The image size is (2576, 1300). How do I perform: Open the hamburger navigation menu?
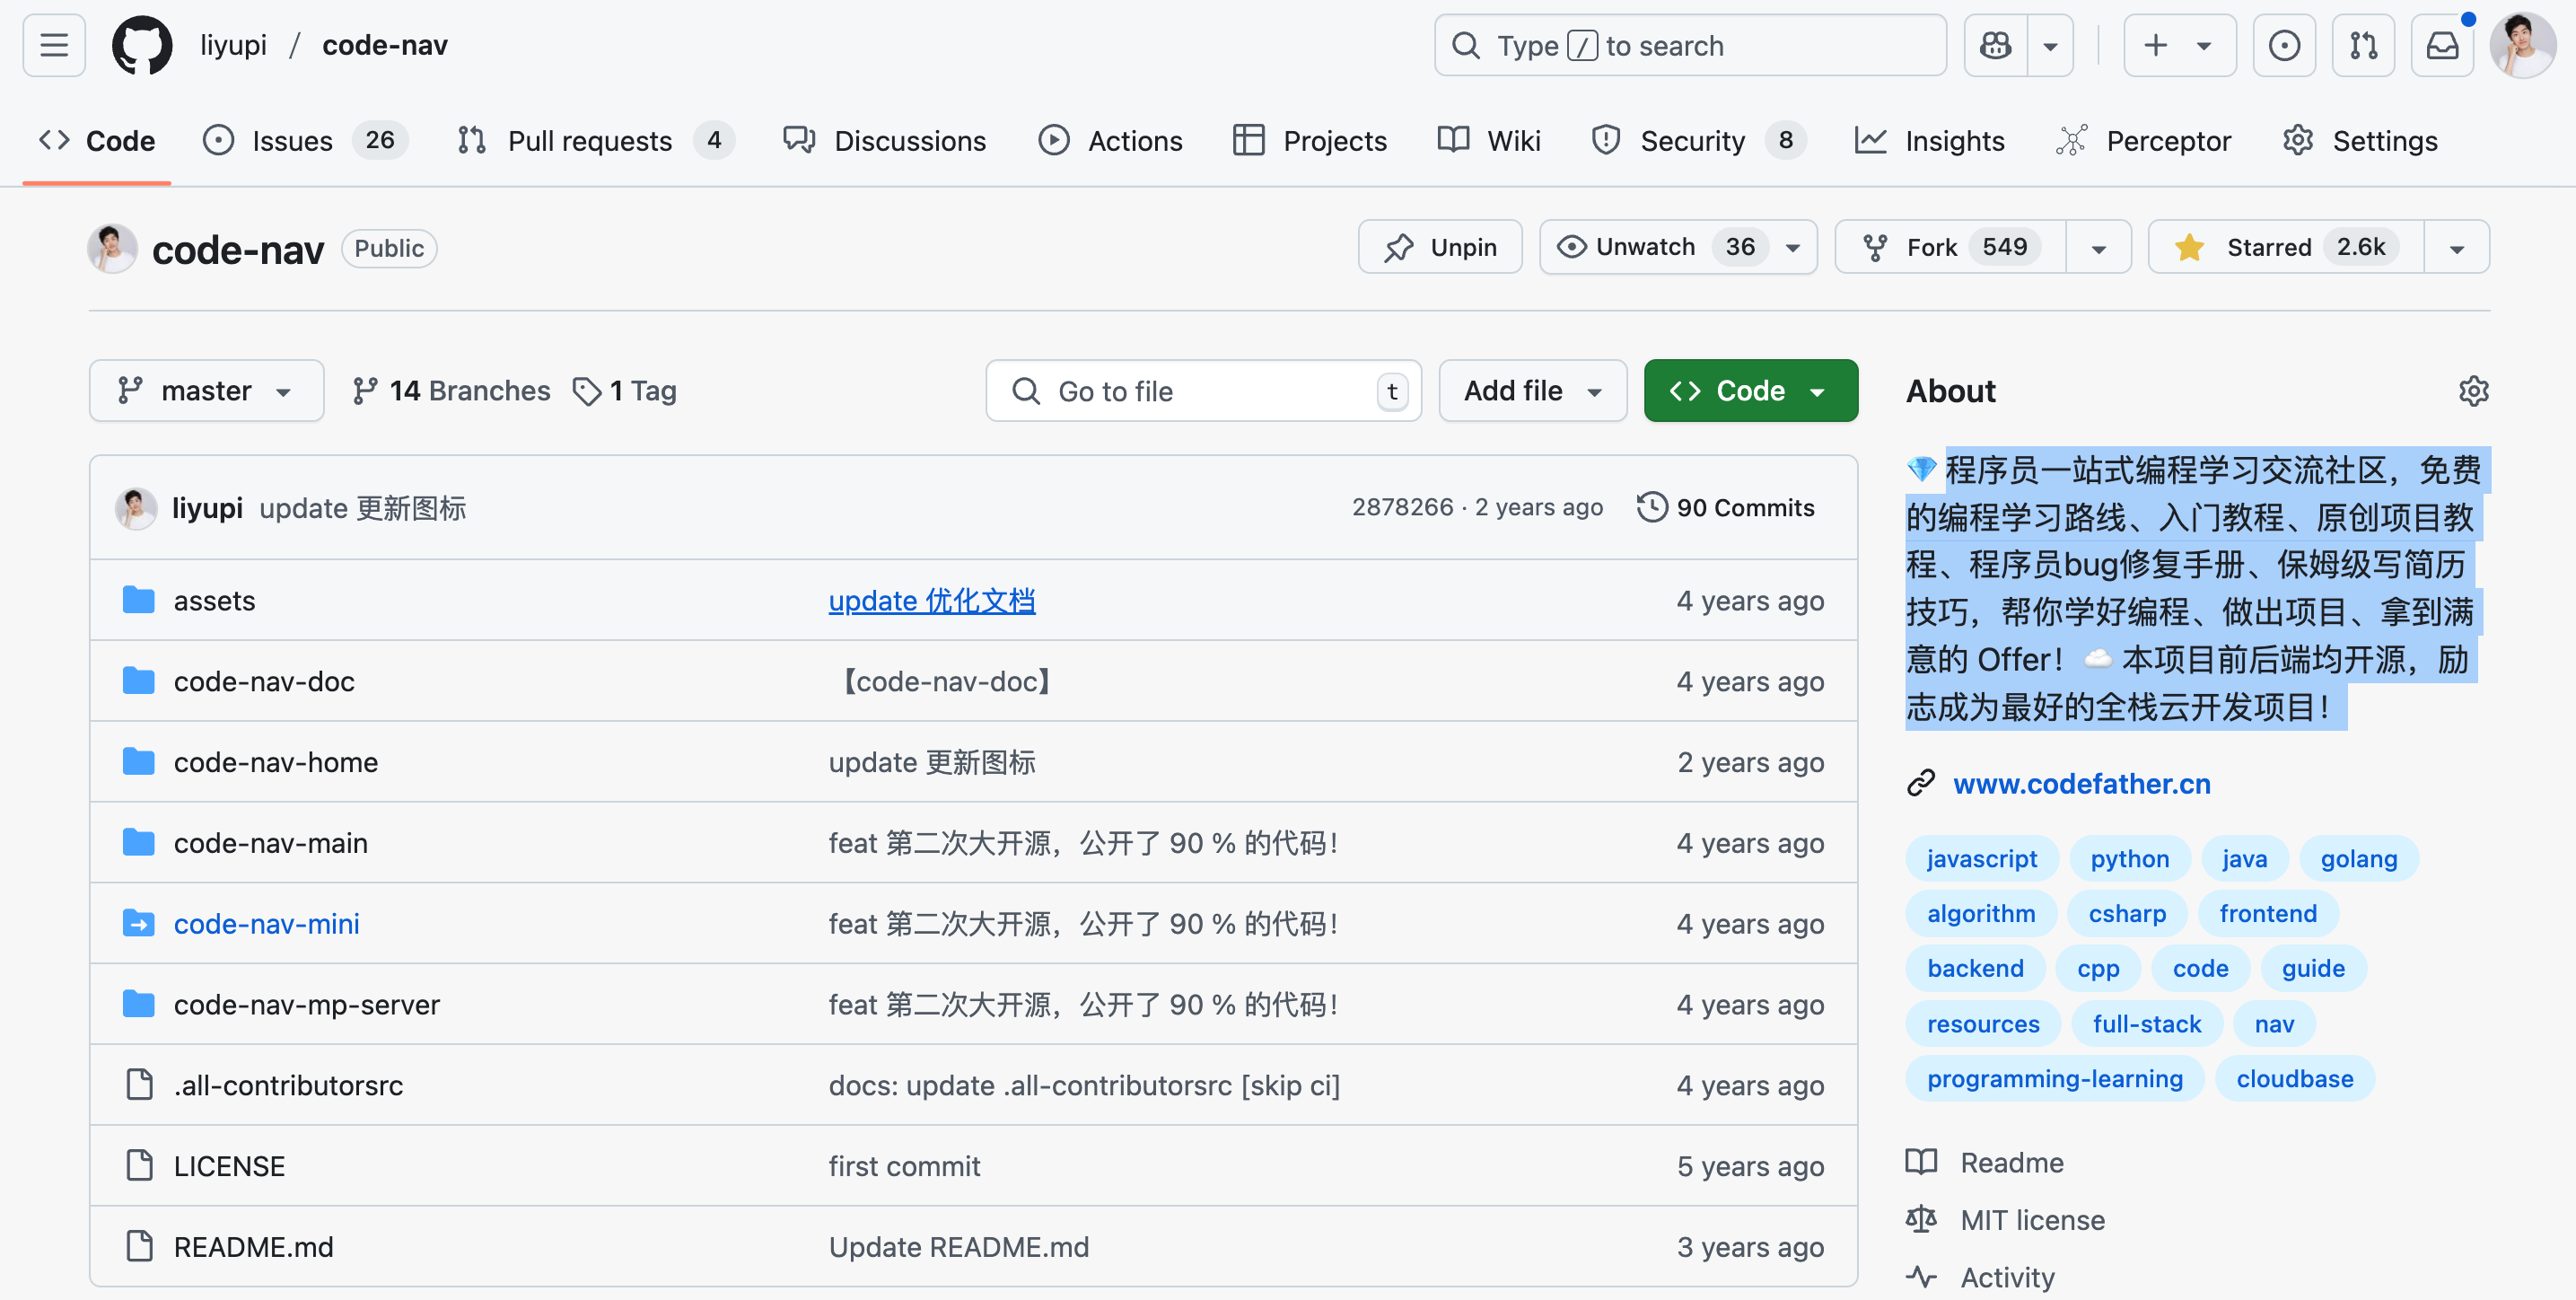pos(54,45)
